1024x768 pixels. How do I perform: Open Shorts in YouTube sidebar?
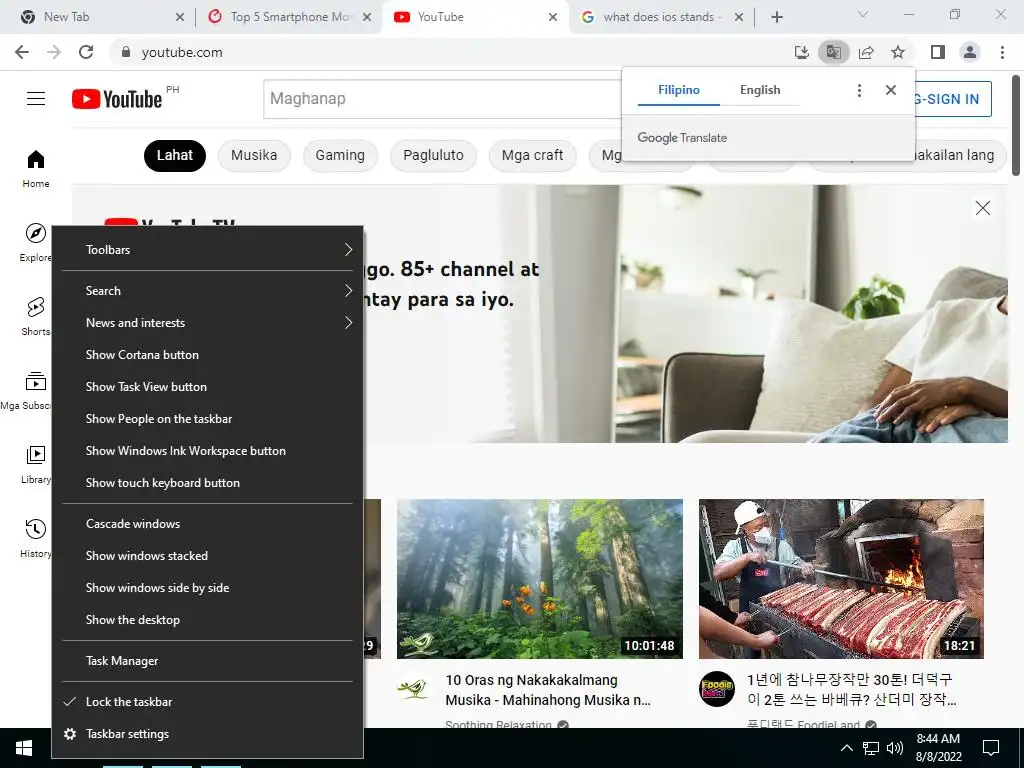click(x=35, y=317)
